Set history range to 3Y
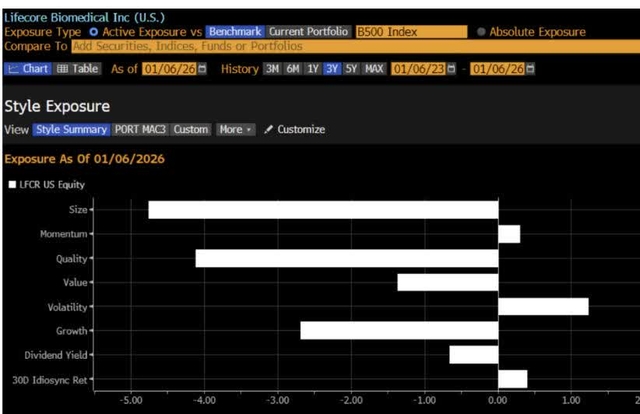640x414 pixels. [332, 69]
